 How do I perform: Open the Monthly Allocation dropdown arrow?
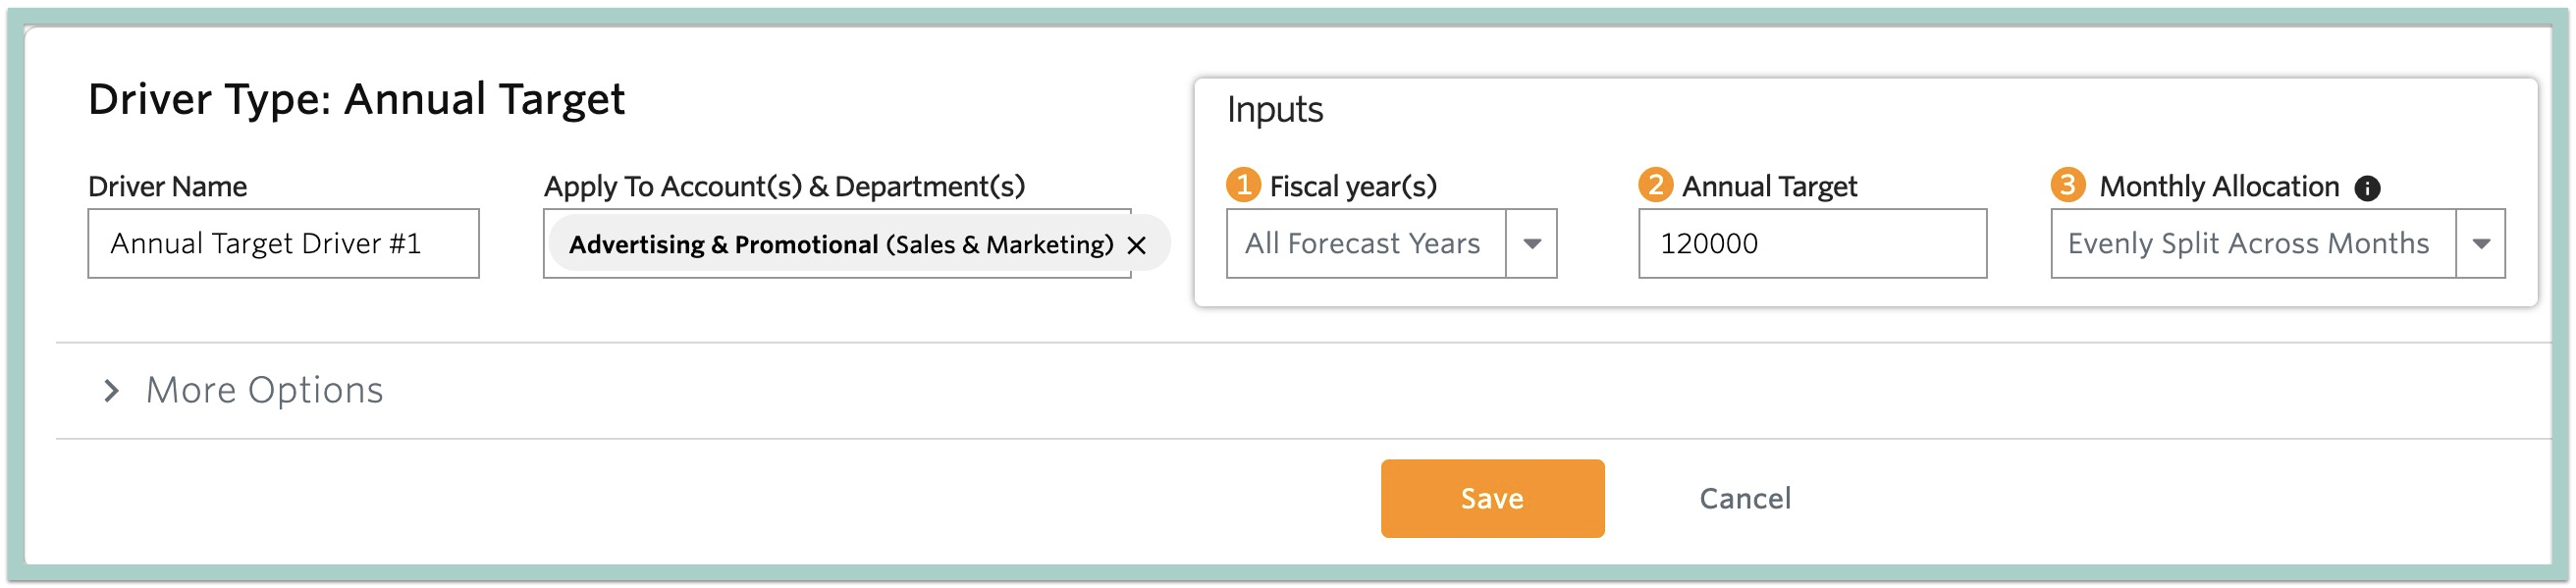click(2480, 244)
